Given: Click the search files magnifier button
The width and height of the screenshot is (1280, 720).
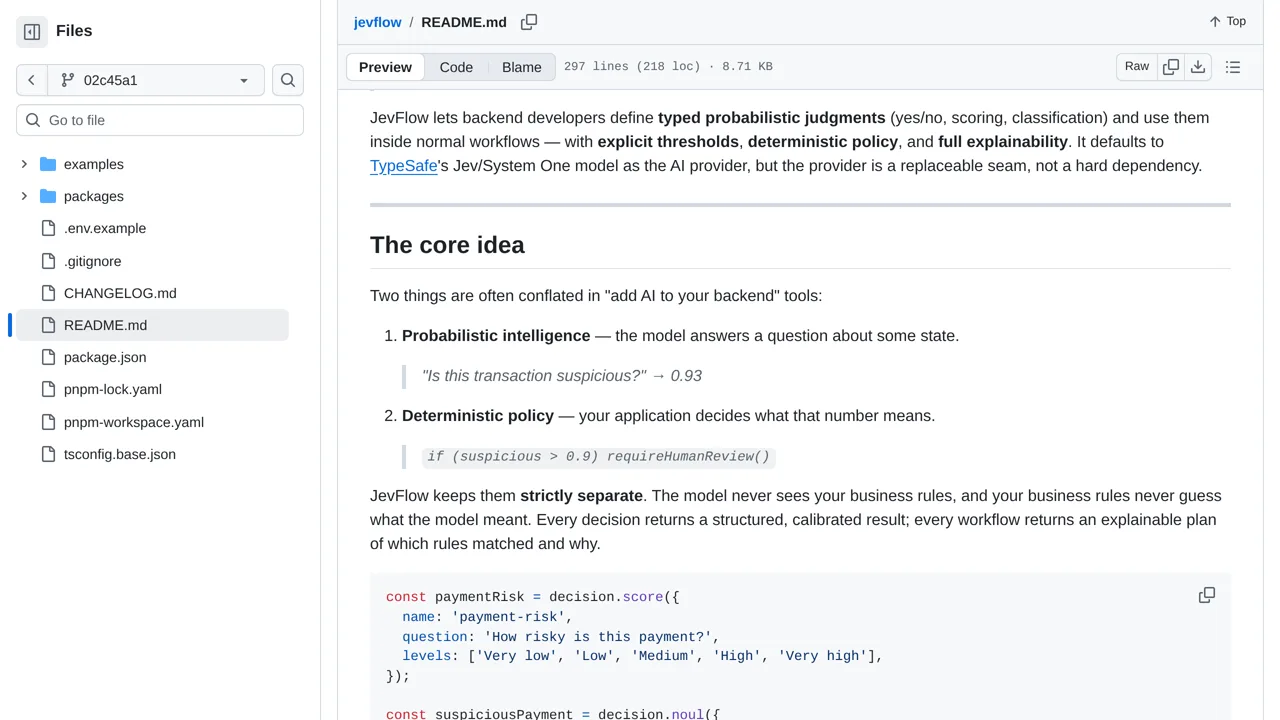Looking at the screenshot, I should pyautogui.click(x=288, y=80).
